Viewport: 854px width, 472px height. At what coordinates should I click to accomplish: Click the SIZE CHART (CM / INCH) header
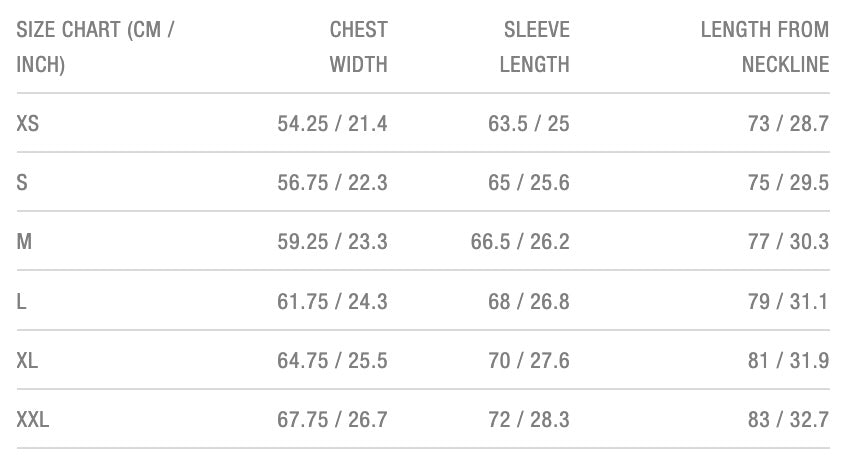point(95,47)
